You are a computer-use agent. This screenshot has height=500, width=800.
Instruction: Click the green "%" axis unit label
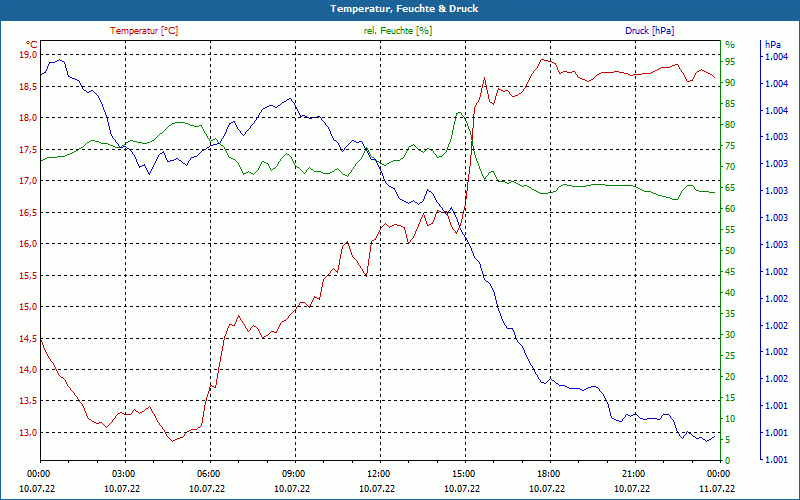pos(730,45)
